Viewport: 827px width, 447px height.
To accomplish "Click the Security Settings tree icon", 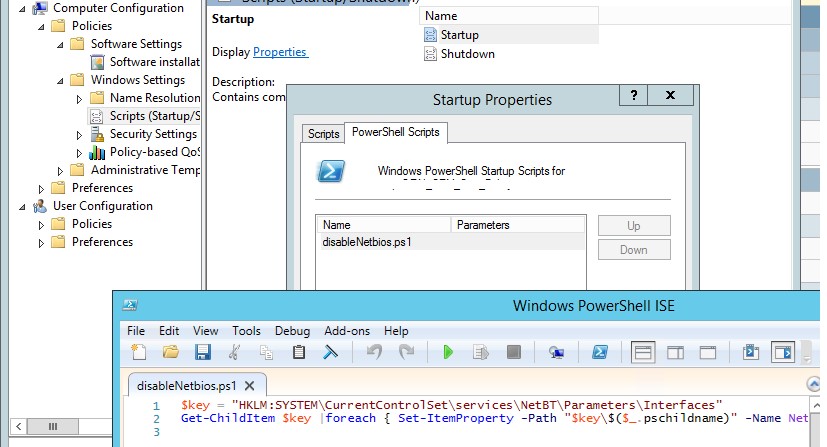I will (97, 134).
